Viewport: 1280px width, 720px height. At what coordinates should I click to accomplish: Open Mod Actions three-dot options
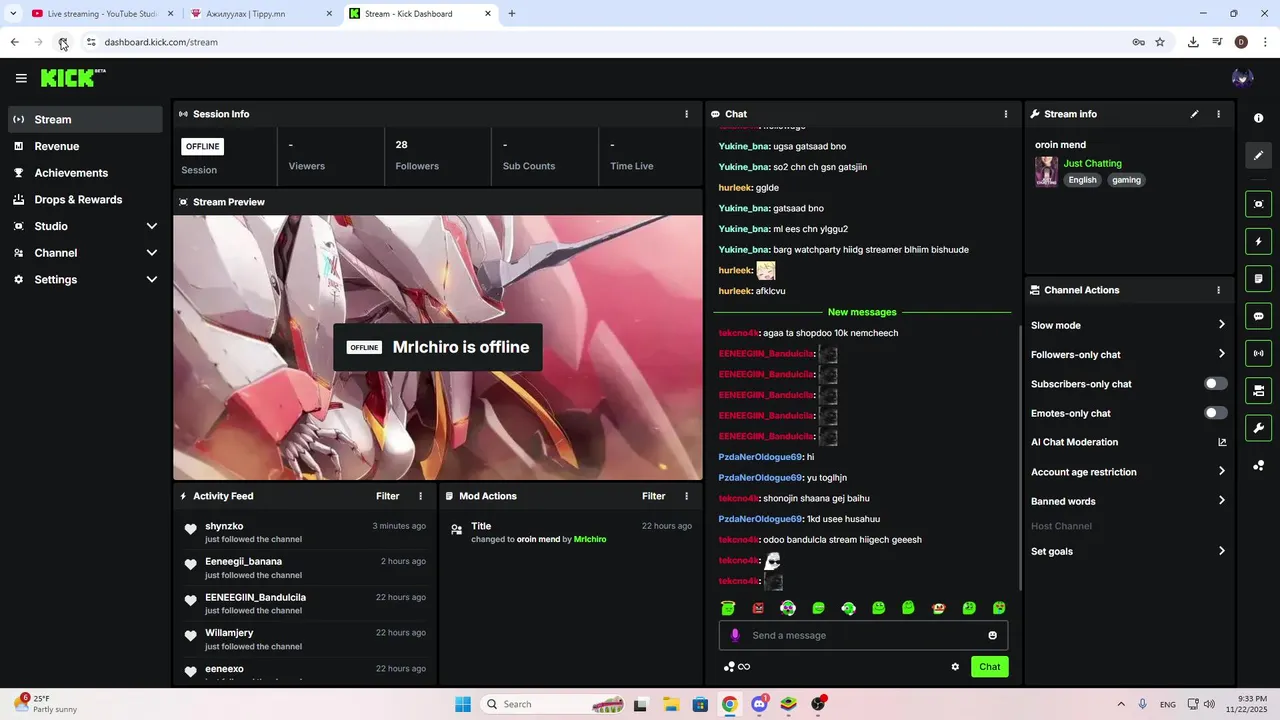686,496
